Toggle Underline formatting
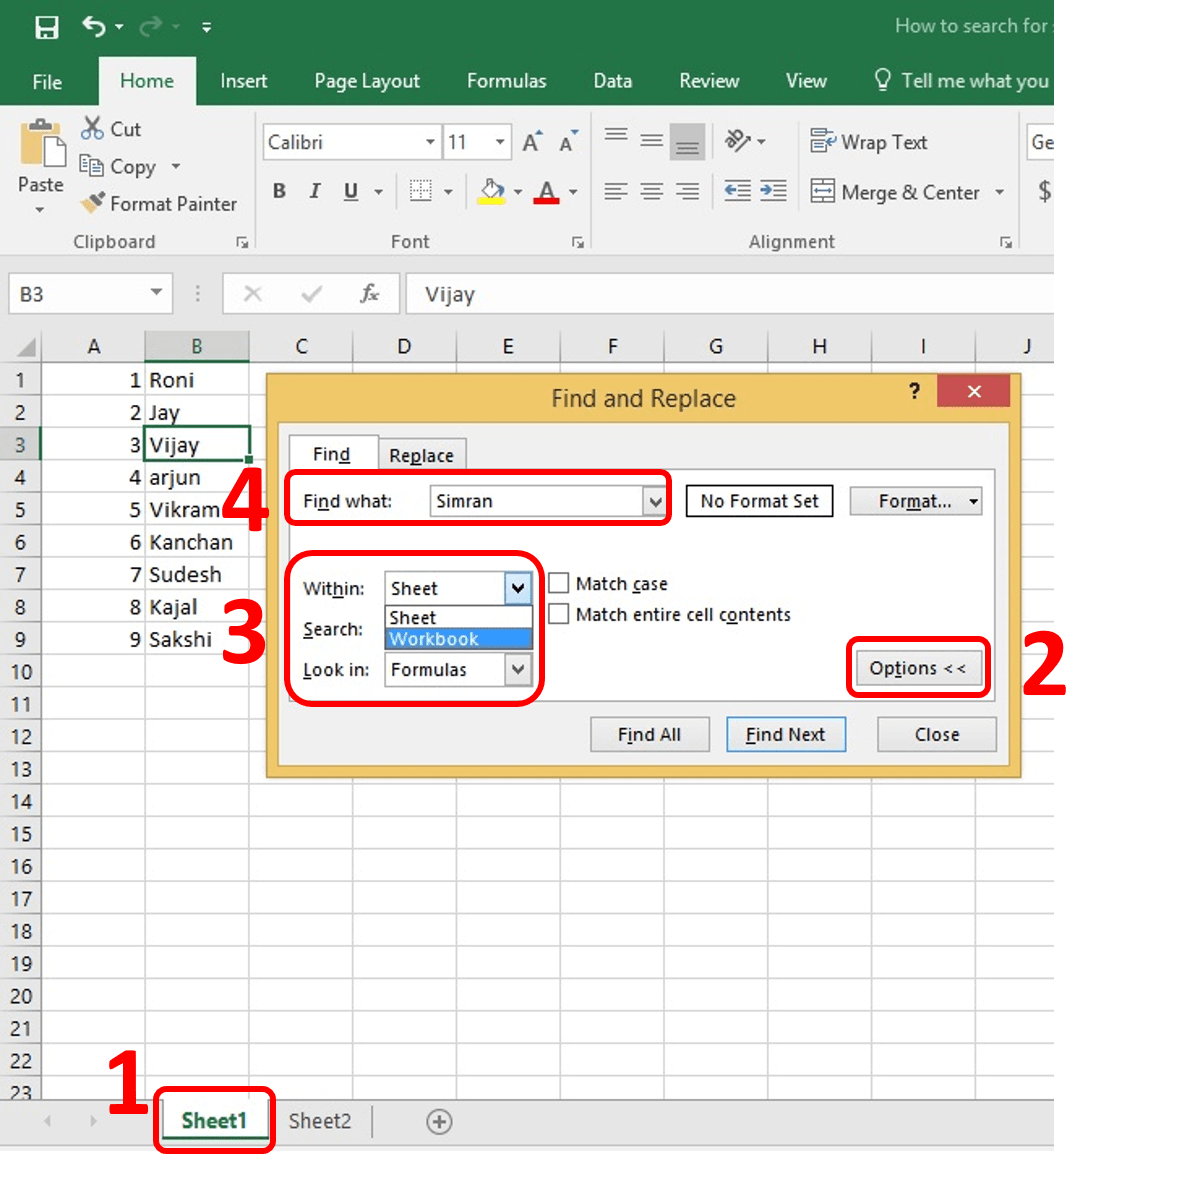Image resolution: width=1180 pixels, height=1200 pixels. [351, 191]
